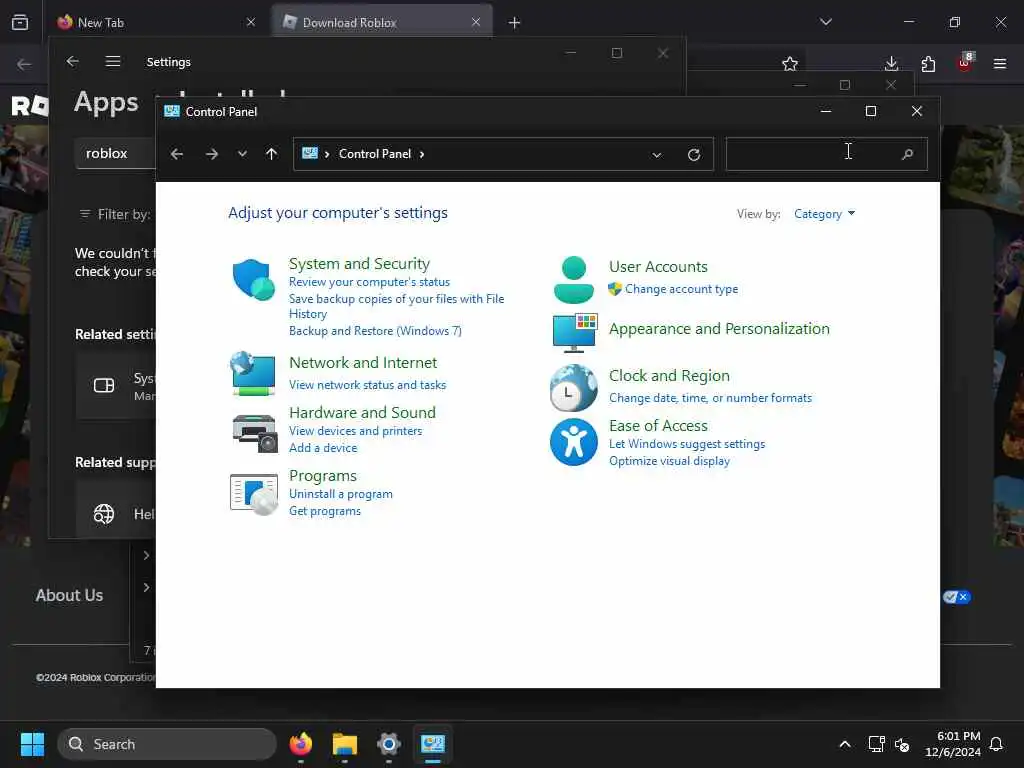Screen dimensions: 1024x768
Task: Go up one level with the up arrow
Action: click(272, 154)
